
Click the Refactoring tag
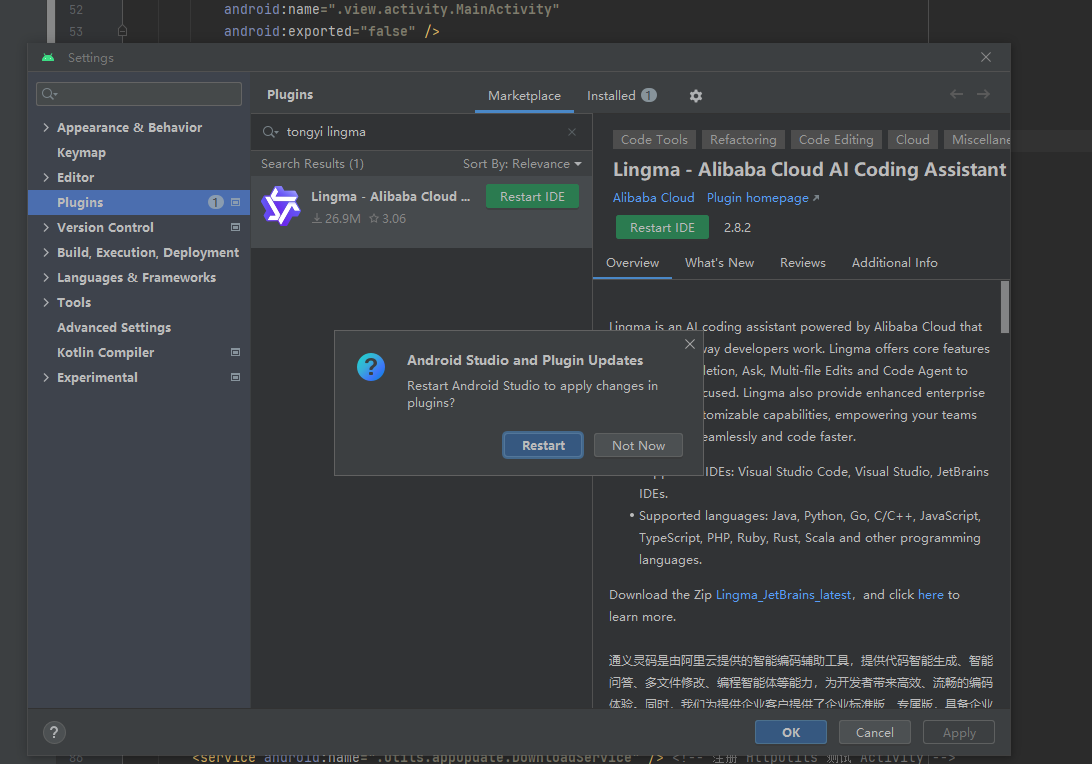click(x=743, y=140)
